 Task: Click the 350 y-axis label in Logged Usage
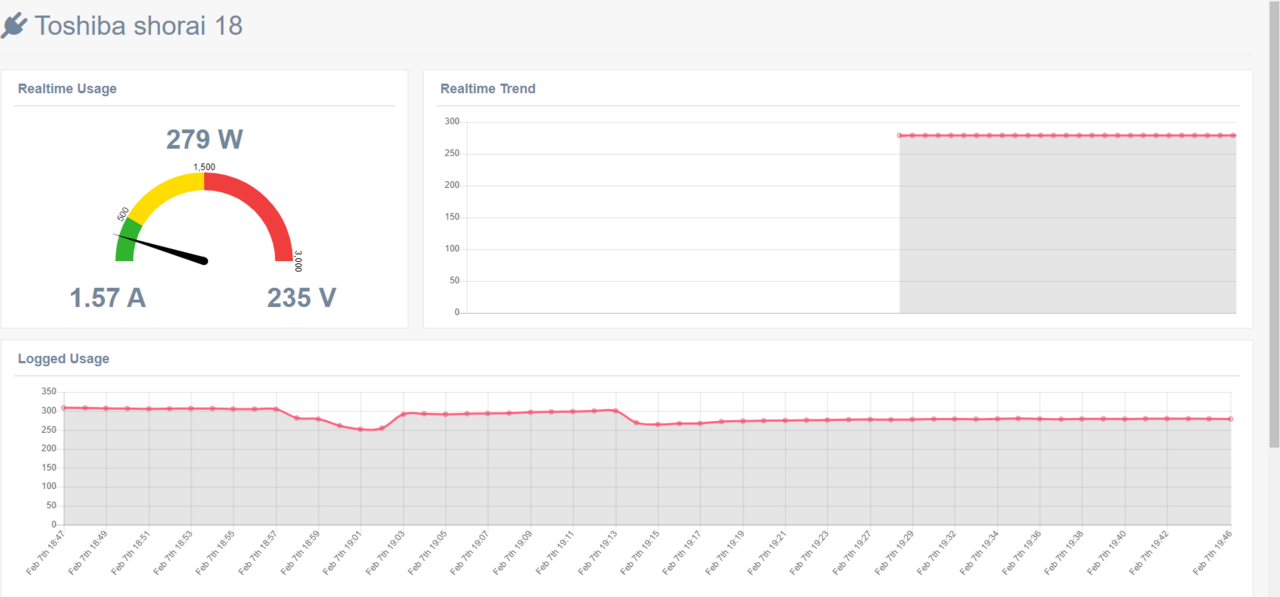51,392
